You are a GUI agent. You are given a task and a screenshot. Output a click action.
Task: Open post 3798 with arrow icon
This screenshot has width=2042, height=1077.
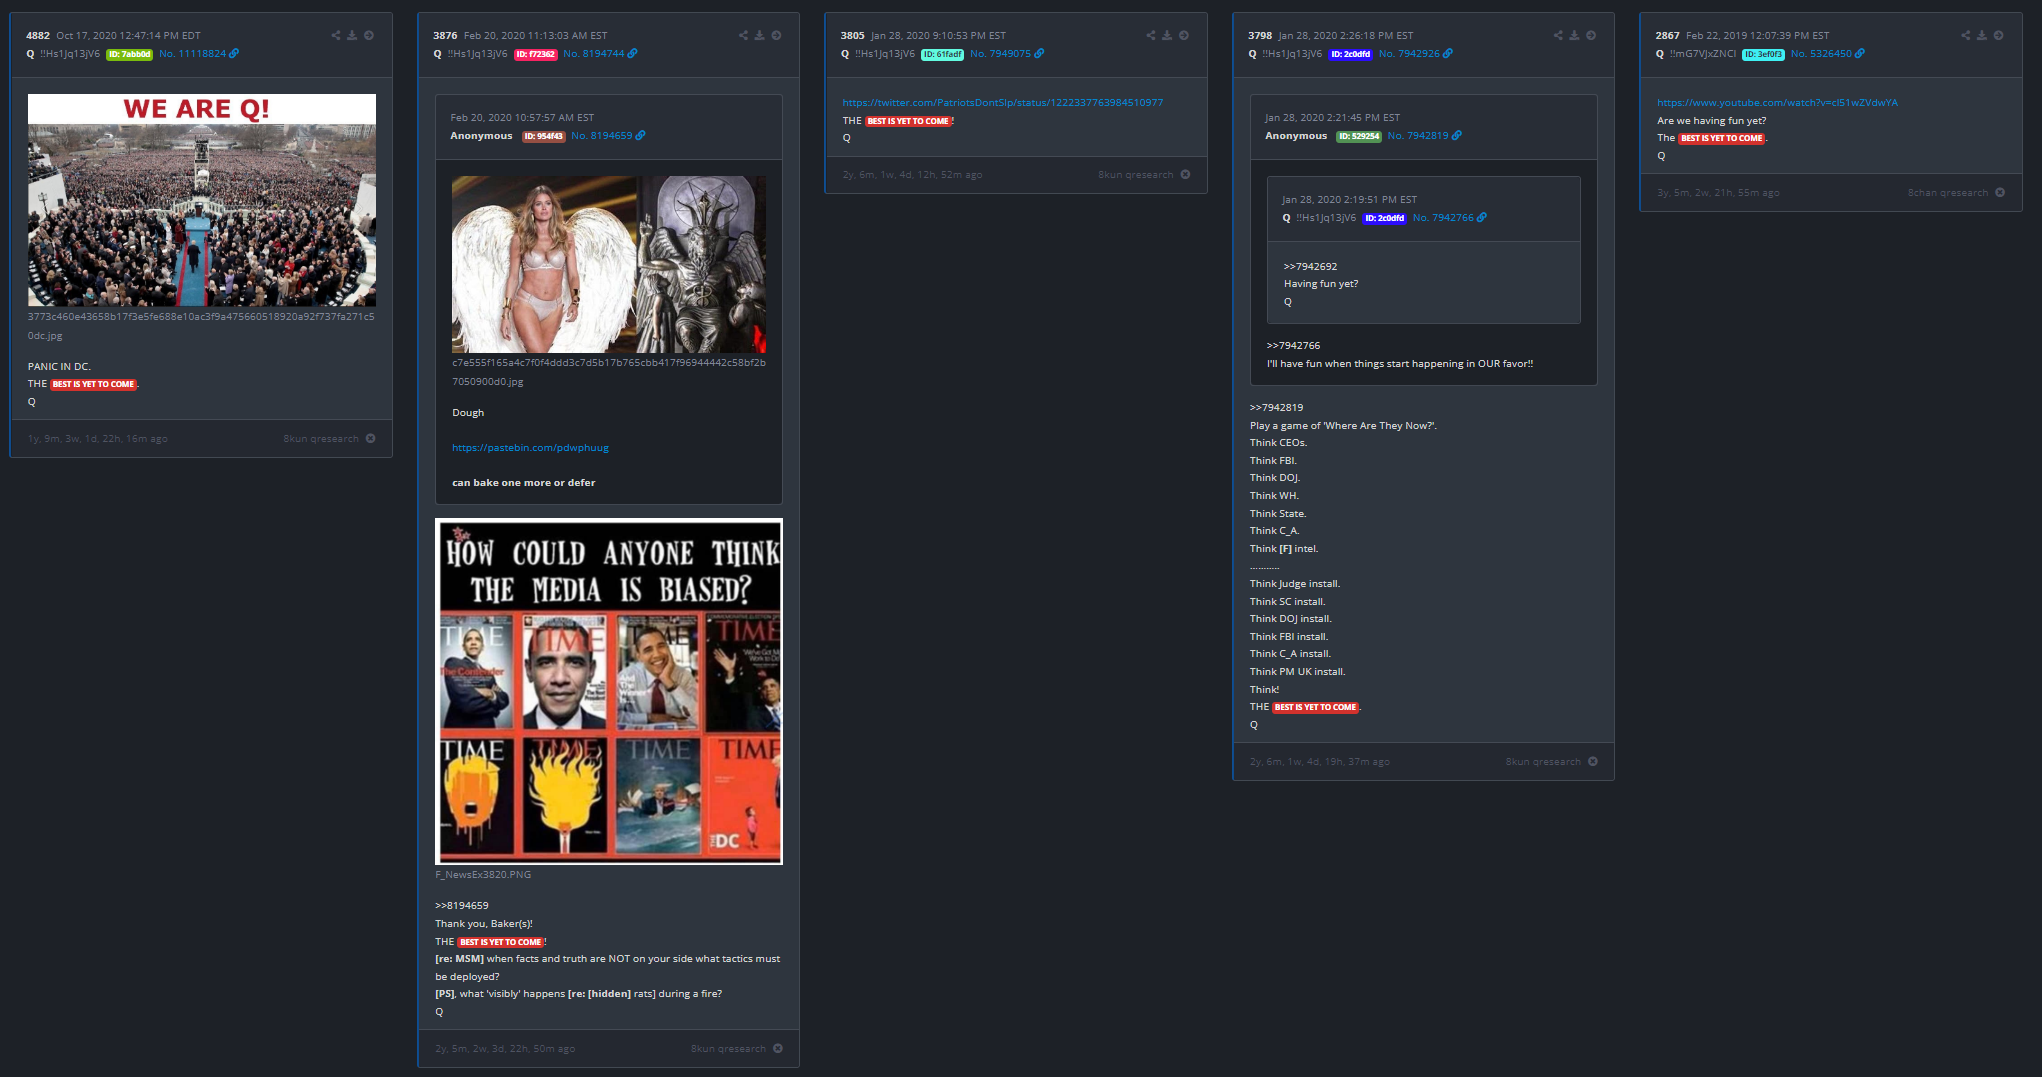[x=1591, y=35]
